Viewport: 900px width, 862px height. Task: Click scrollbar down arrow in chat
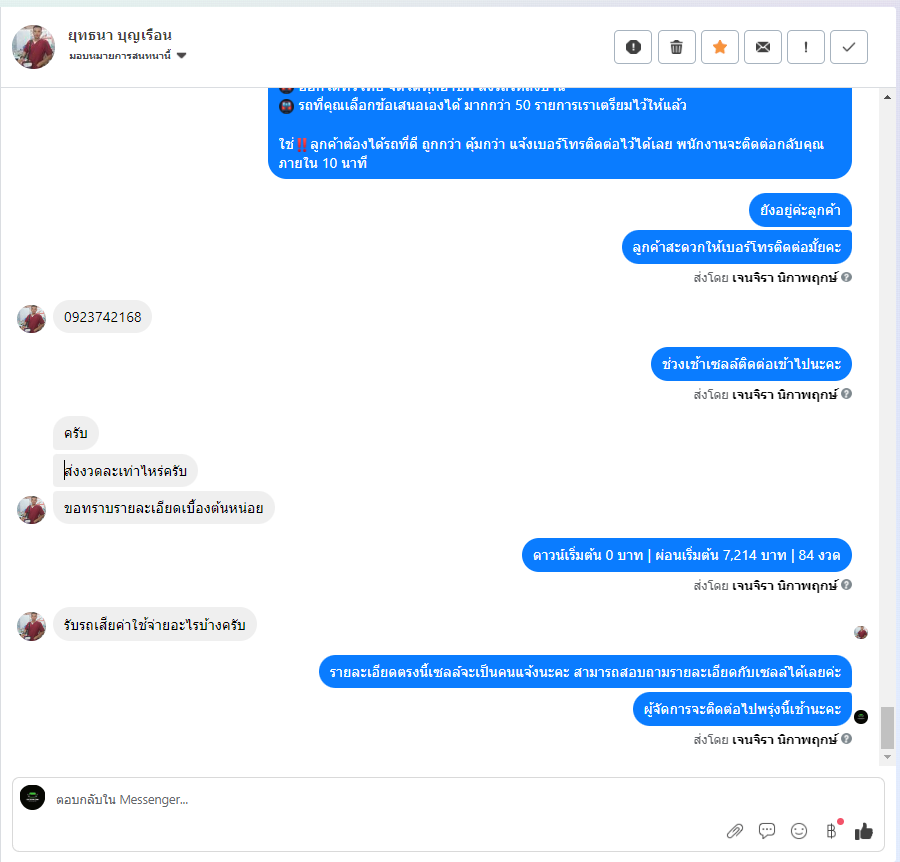[887, 757]
